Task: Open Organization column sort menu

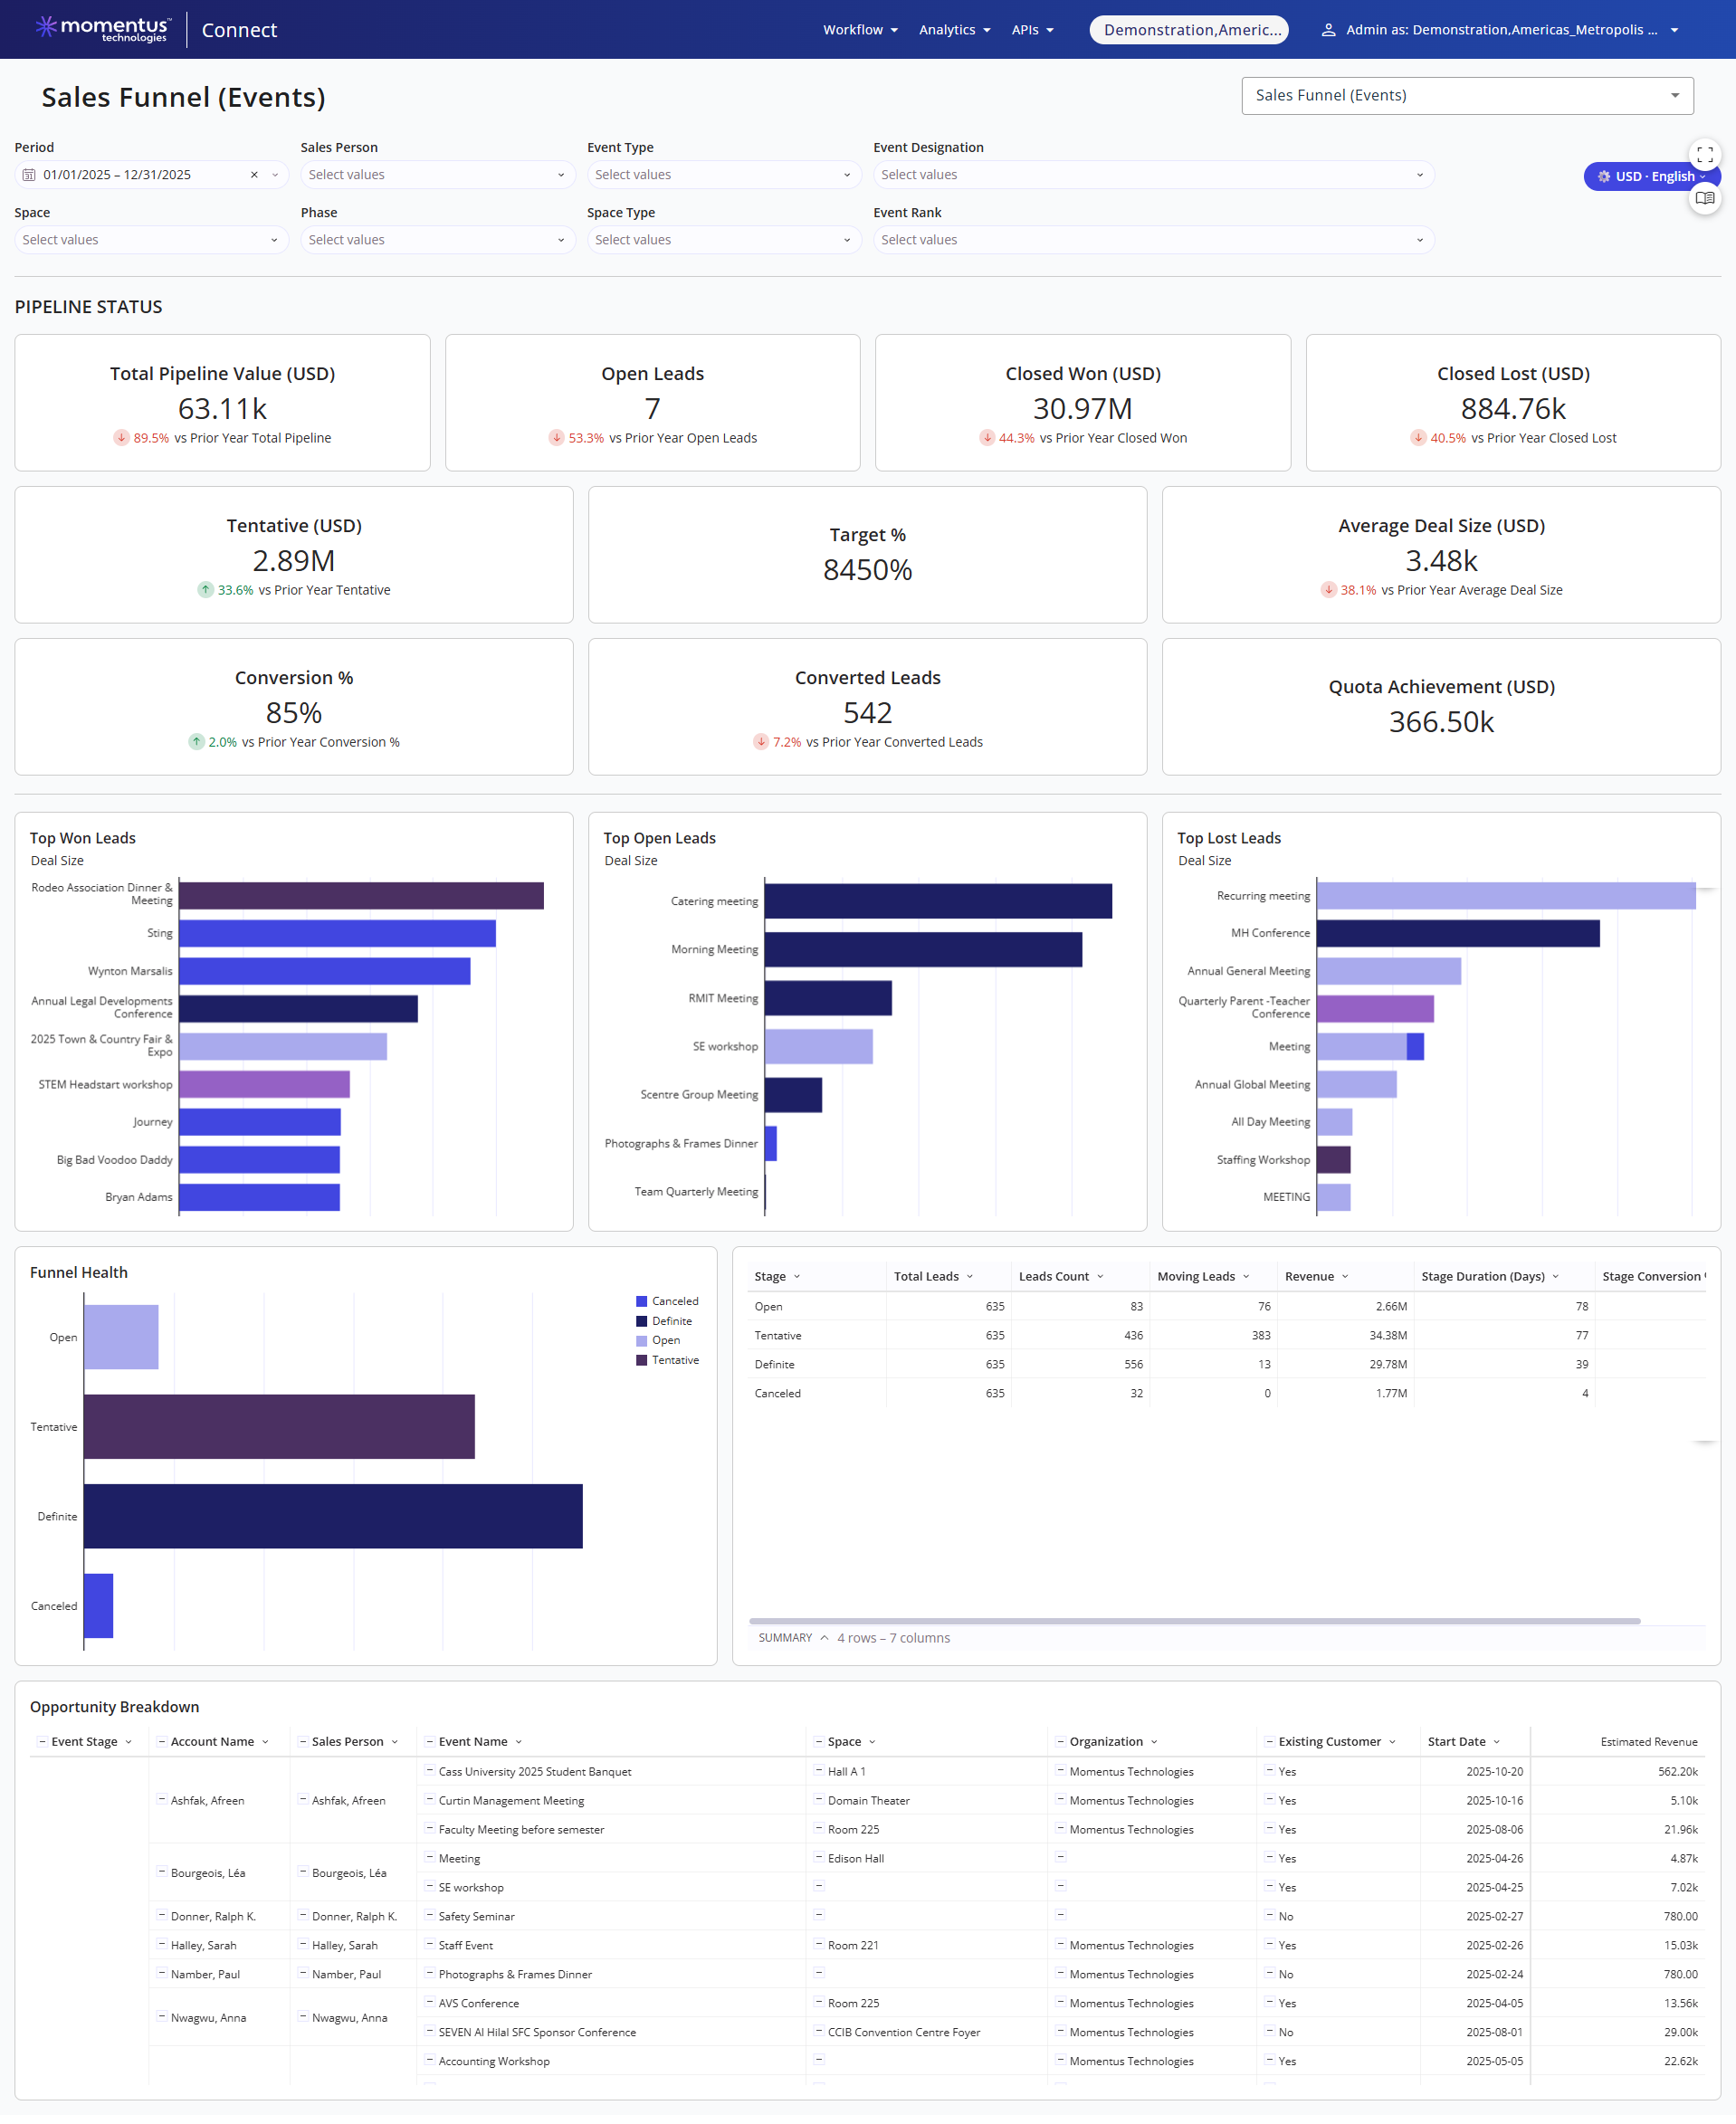Action: pyautogui.click(x=1154, y=1741)
